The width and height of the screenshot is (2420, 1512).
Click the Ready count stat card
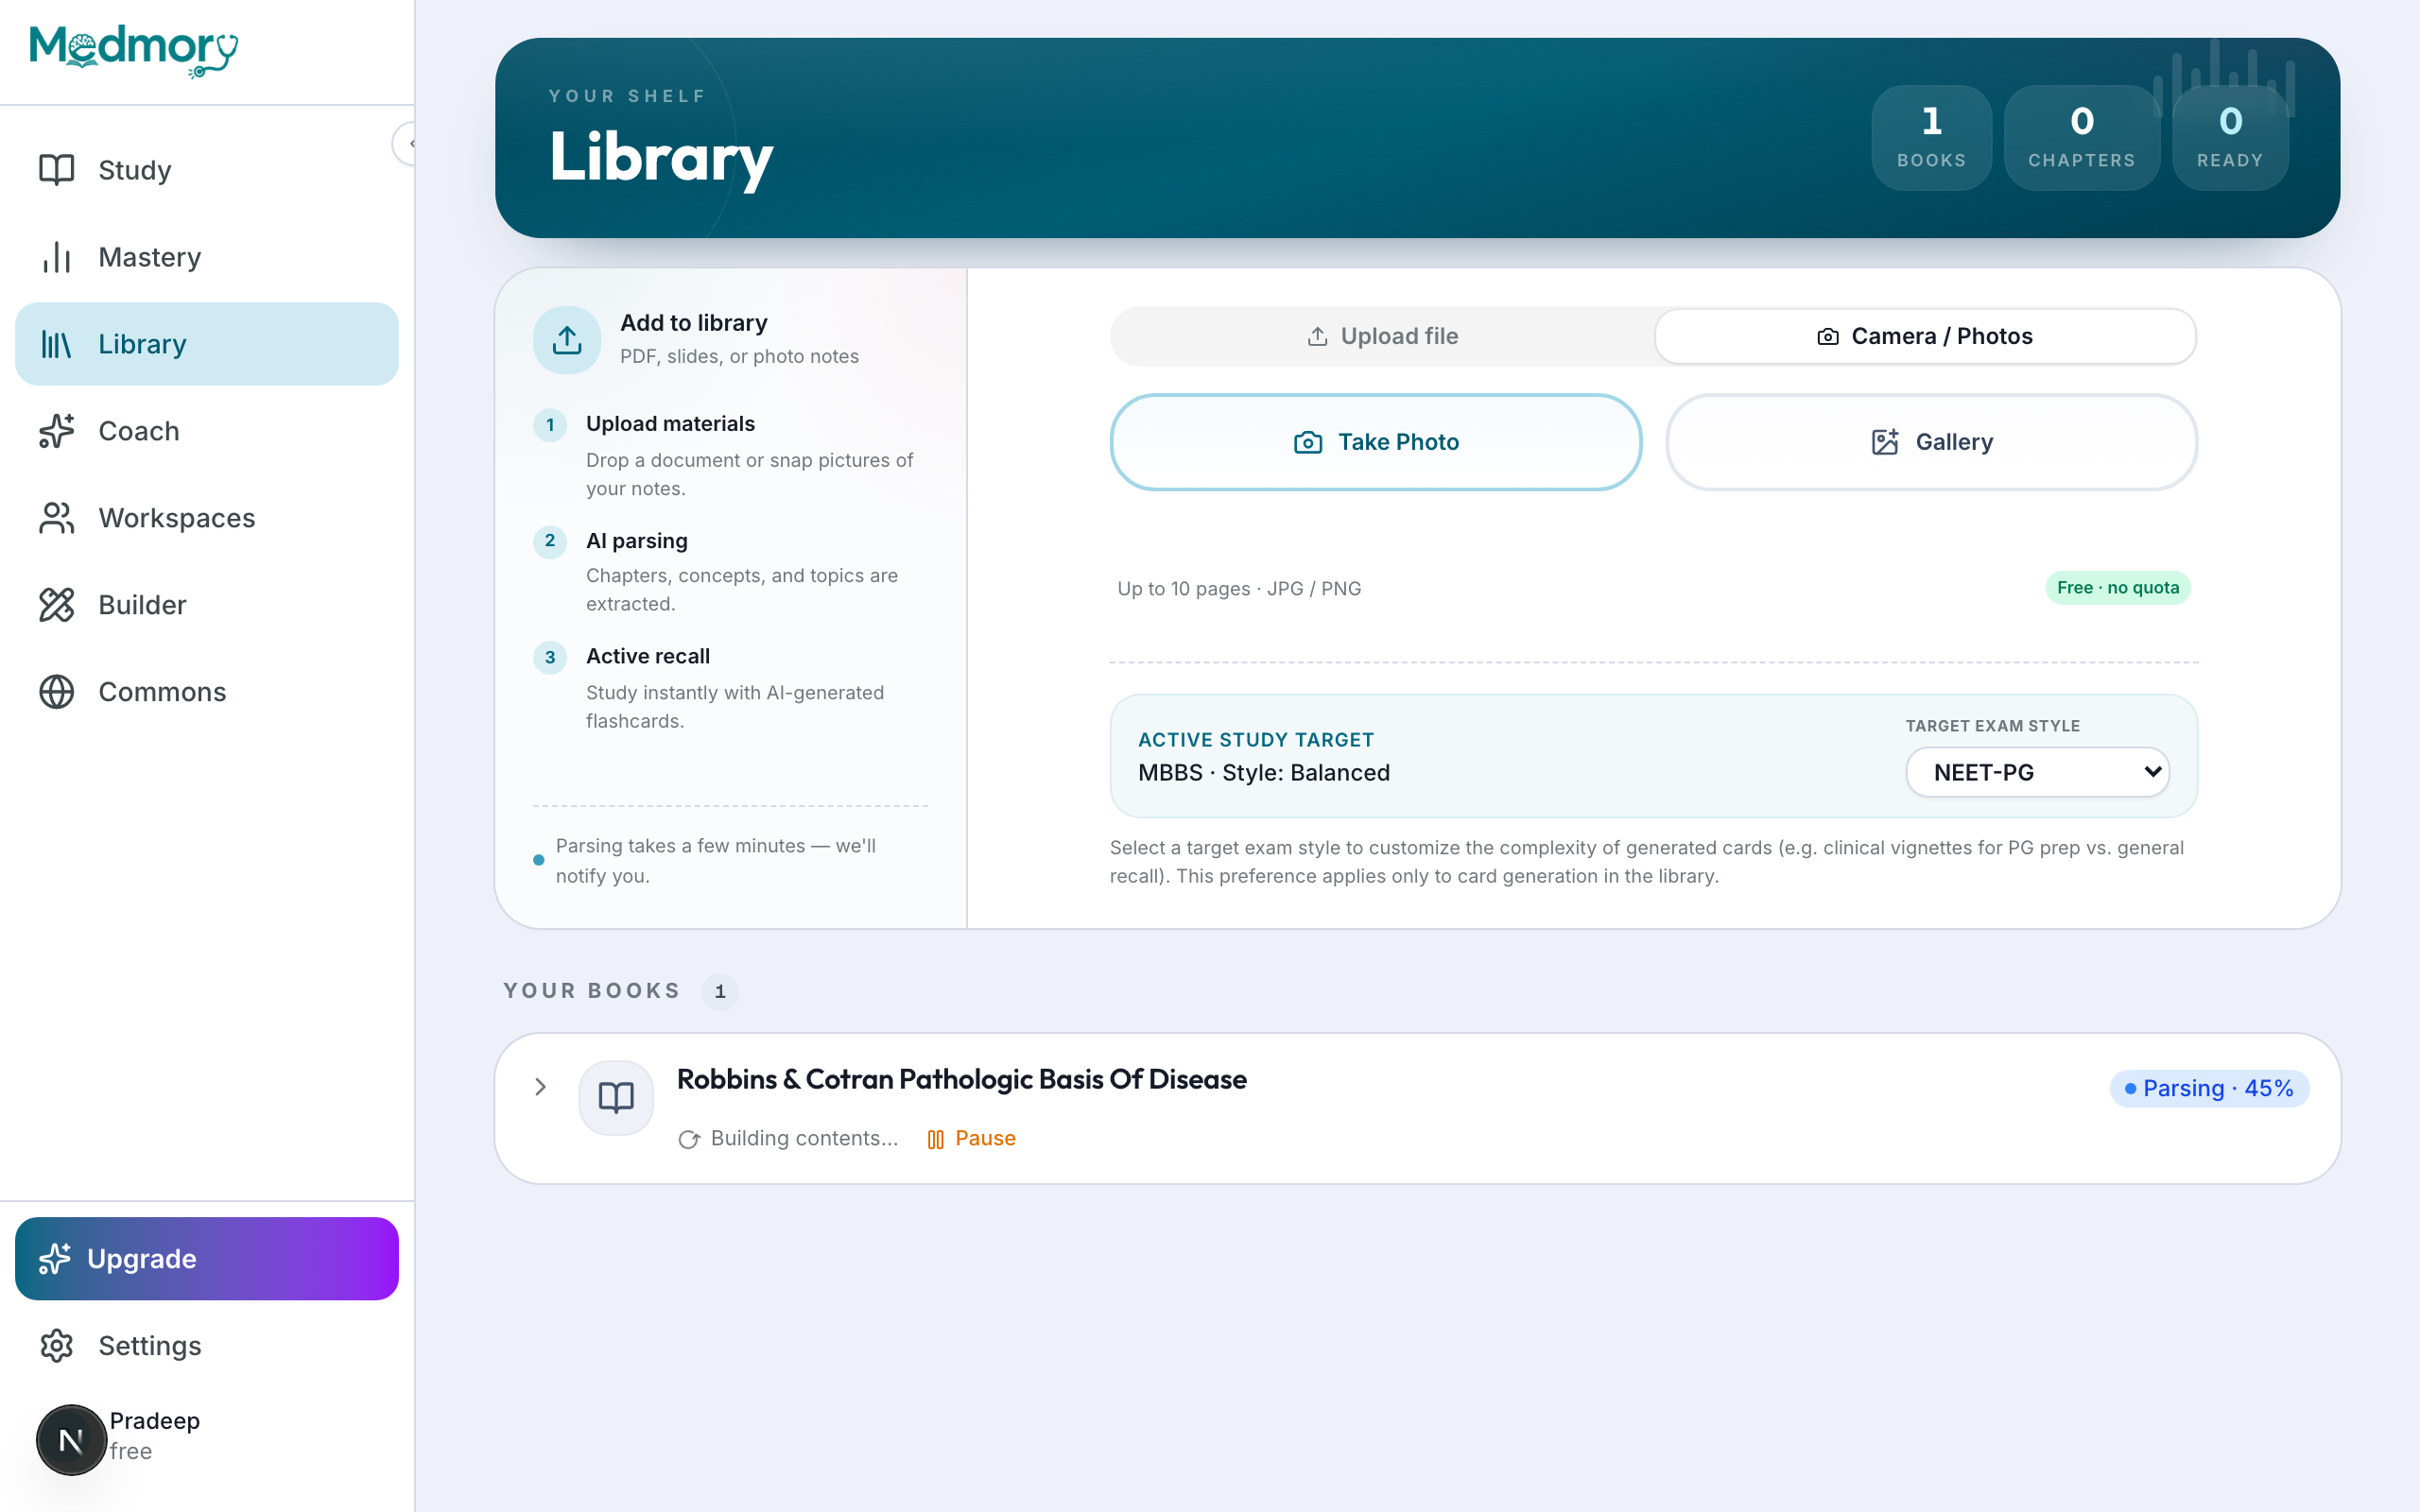coord(2230,138)
